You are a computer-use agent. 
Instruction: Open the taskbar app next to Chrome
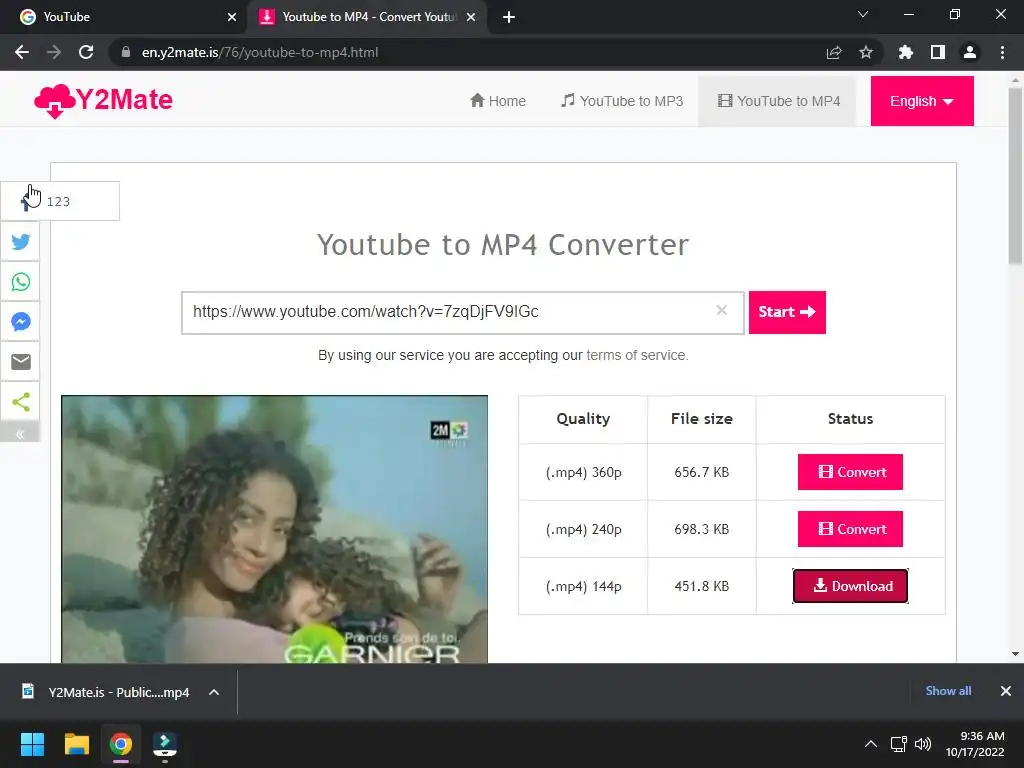pos(165,744)
